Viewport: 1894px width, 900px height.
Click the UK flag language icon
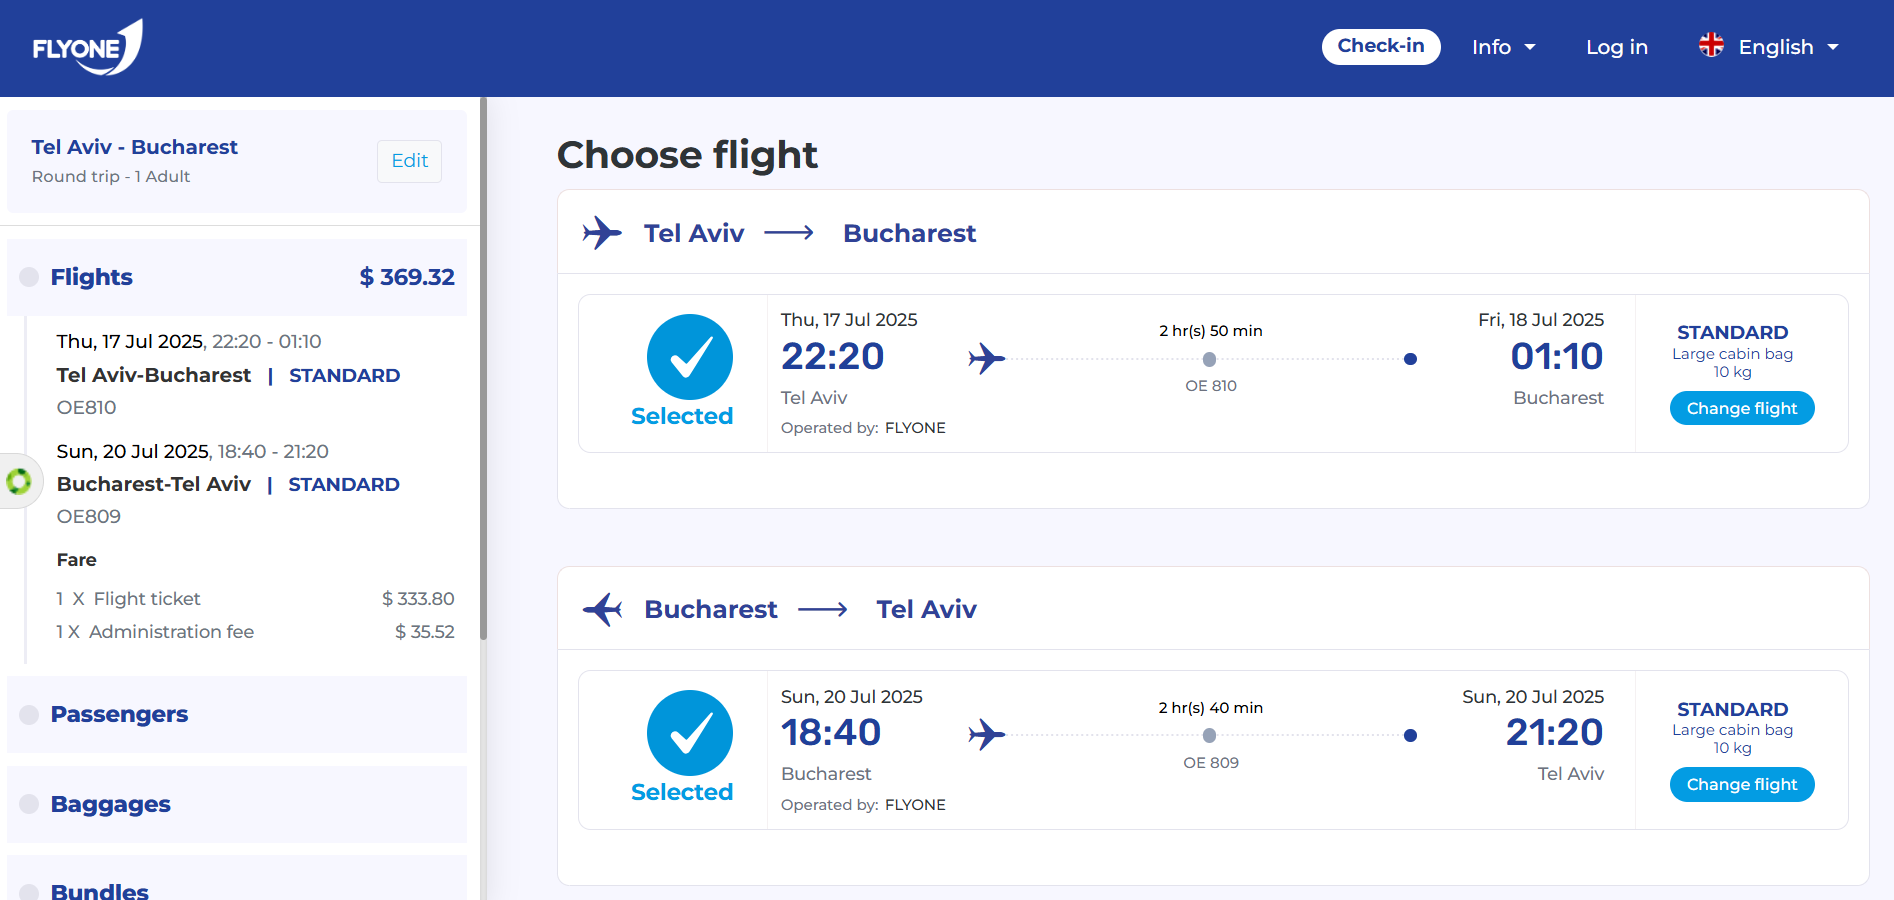[1711, 45]
